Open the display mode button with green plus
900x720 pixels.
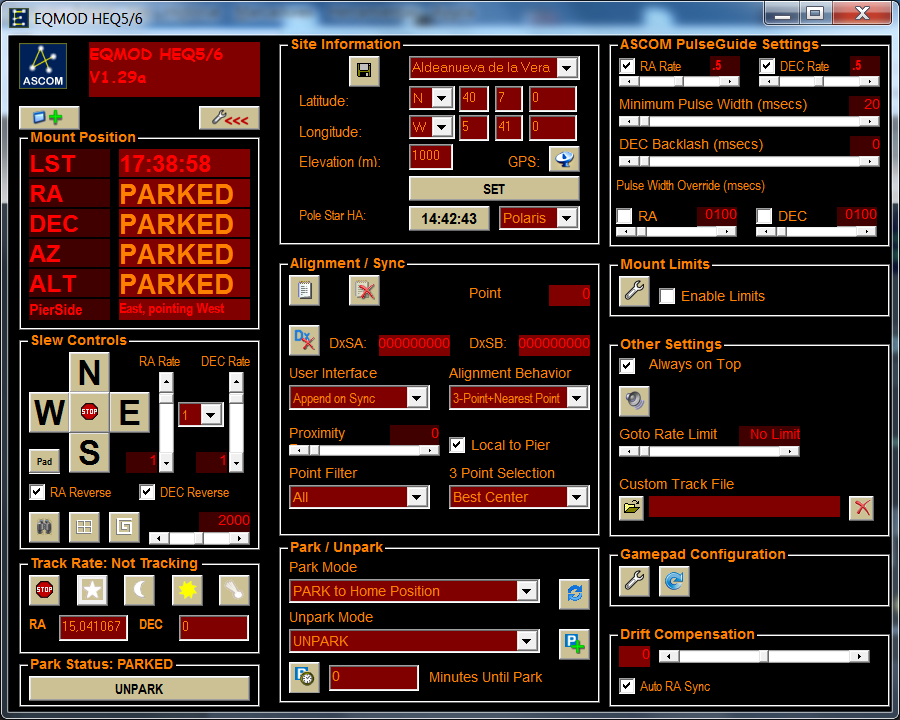tap(49, 118)
